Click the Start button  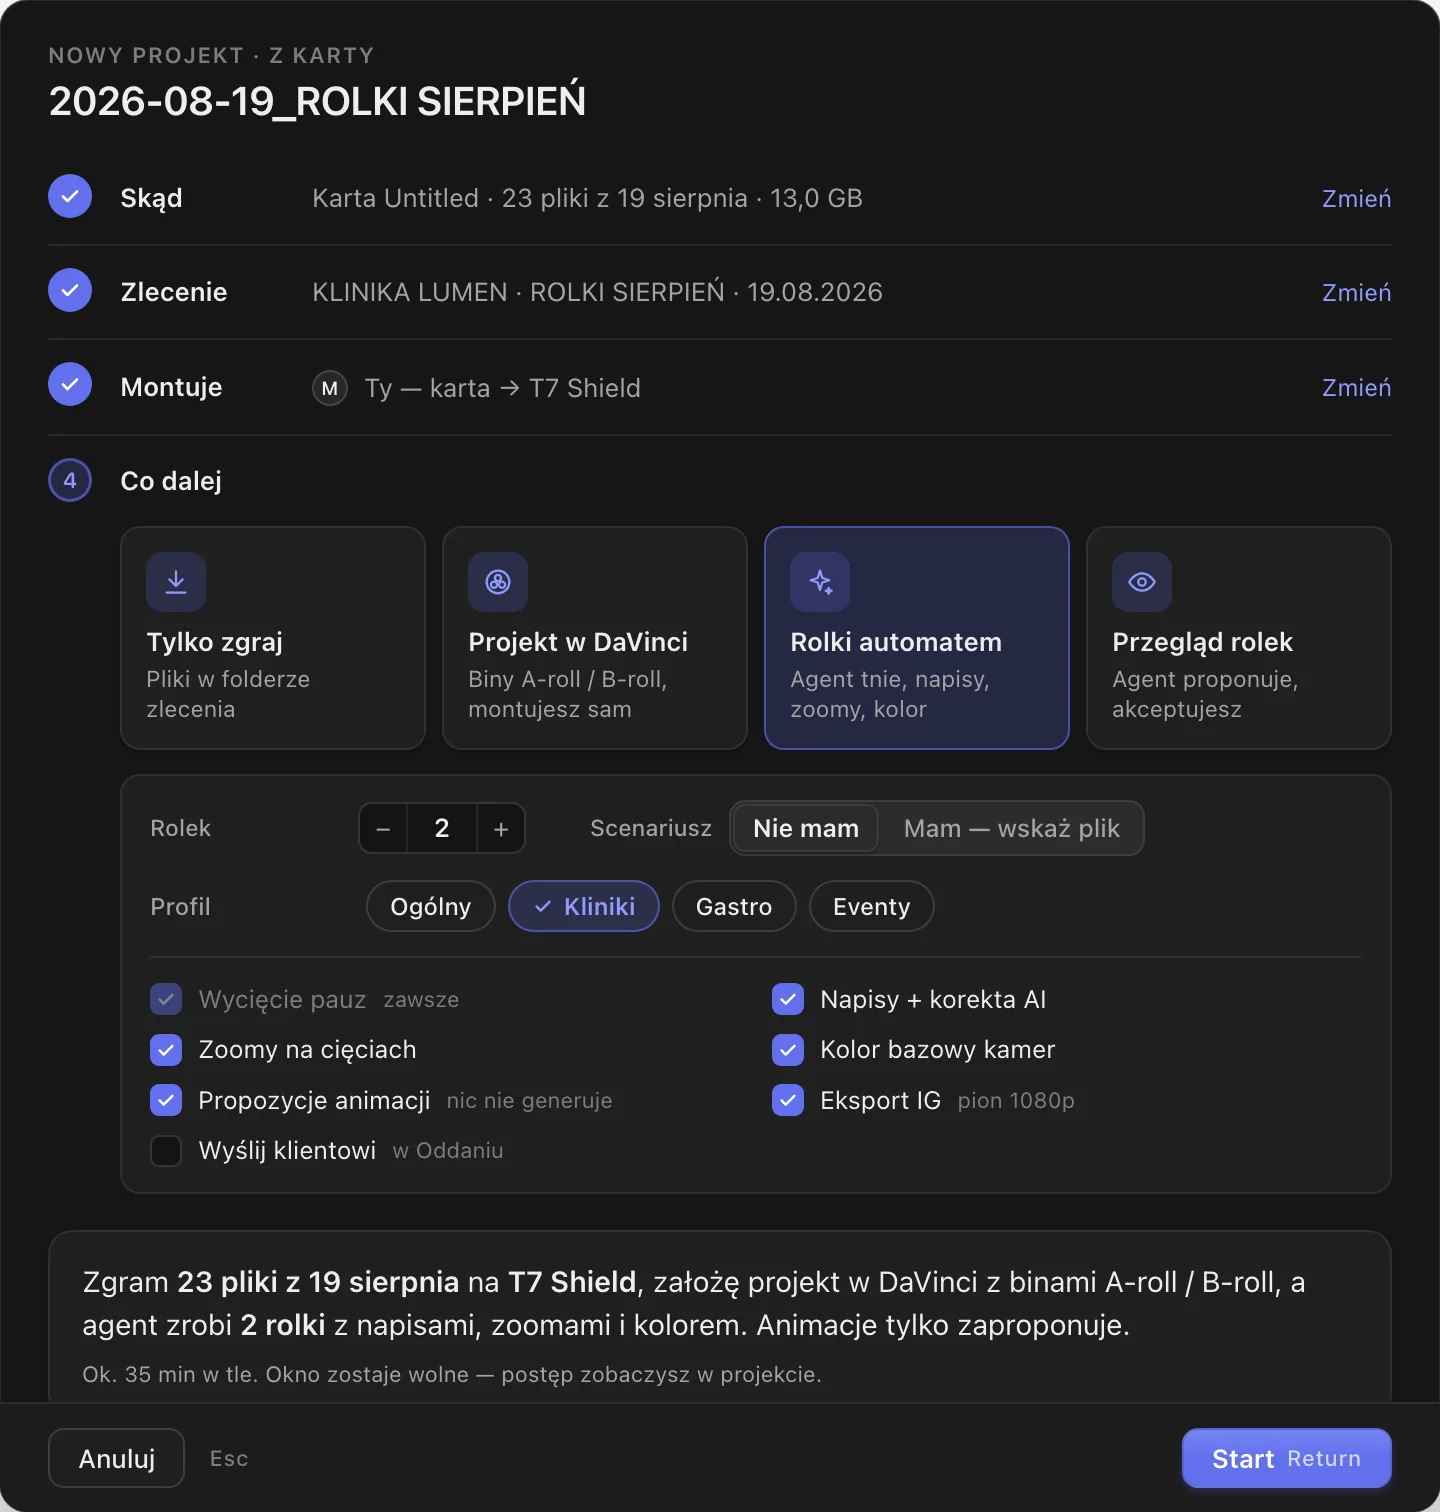(1287, 1458)
